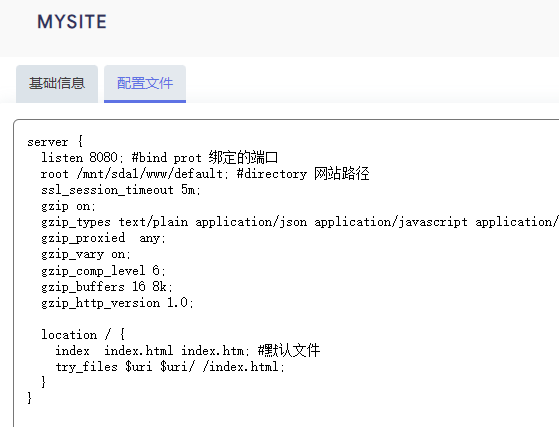The width and height of the screenshot is (559, 427).
Task: Click the 'gzip_proxied any;' line
Action: coord(103,238)
